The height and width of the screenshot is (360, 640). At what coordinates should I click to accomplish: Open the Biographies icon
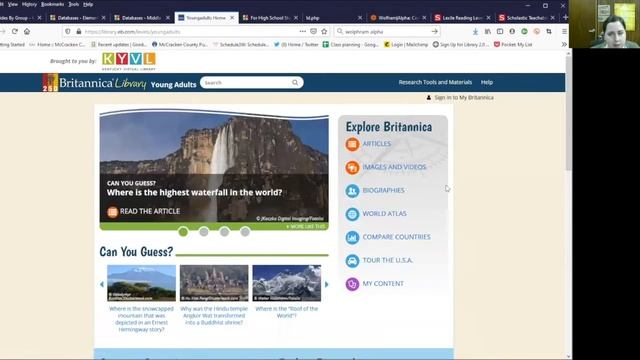point(352,191)
